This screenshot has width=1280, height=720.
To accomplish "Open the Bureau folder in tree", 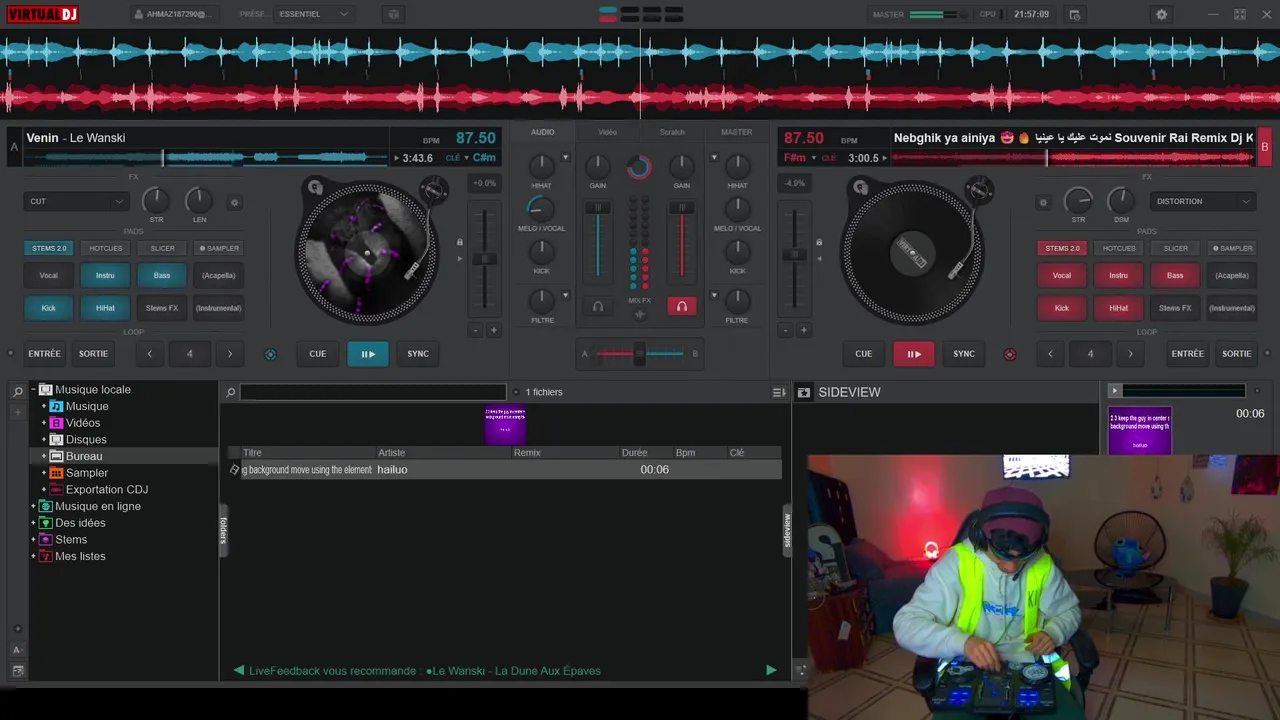I will point(84,456).
